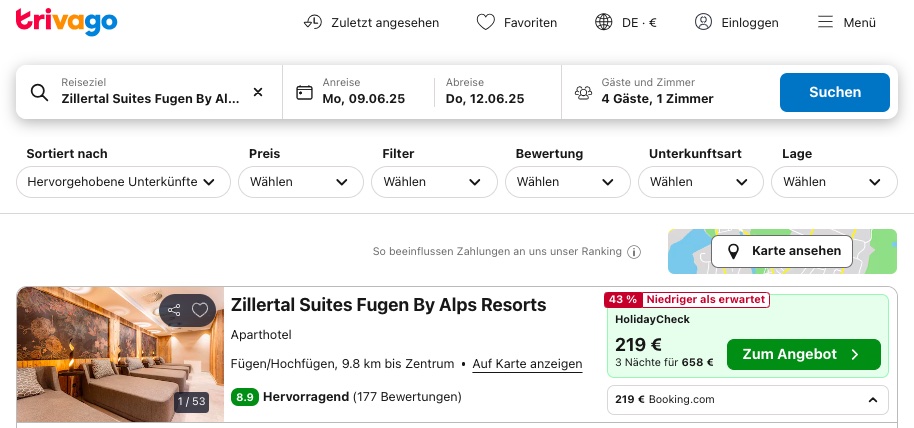Image resolution: width=914 pixels, height=428 pixels.
Task: Open Sortiert nach dropdown
Action: click(x=123, y=182)
